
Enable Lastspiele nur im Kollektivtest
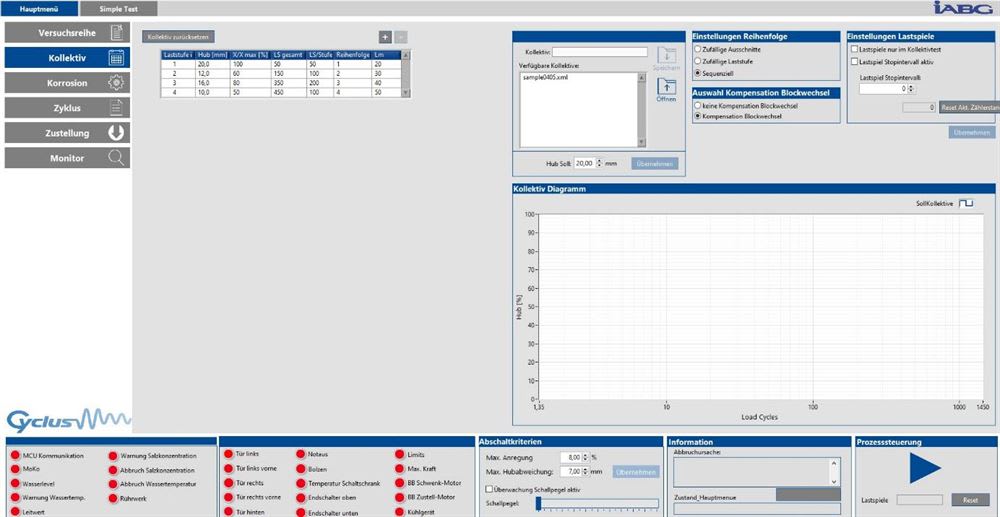pyautogui.click(x=855, y=49)
